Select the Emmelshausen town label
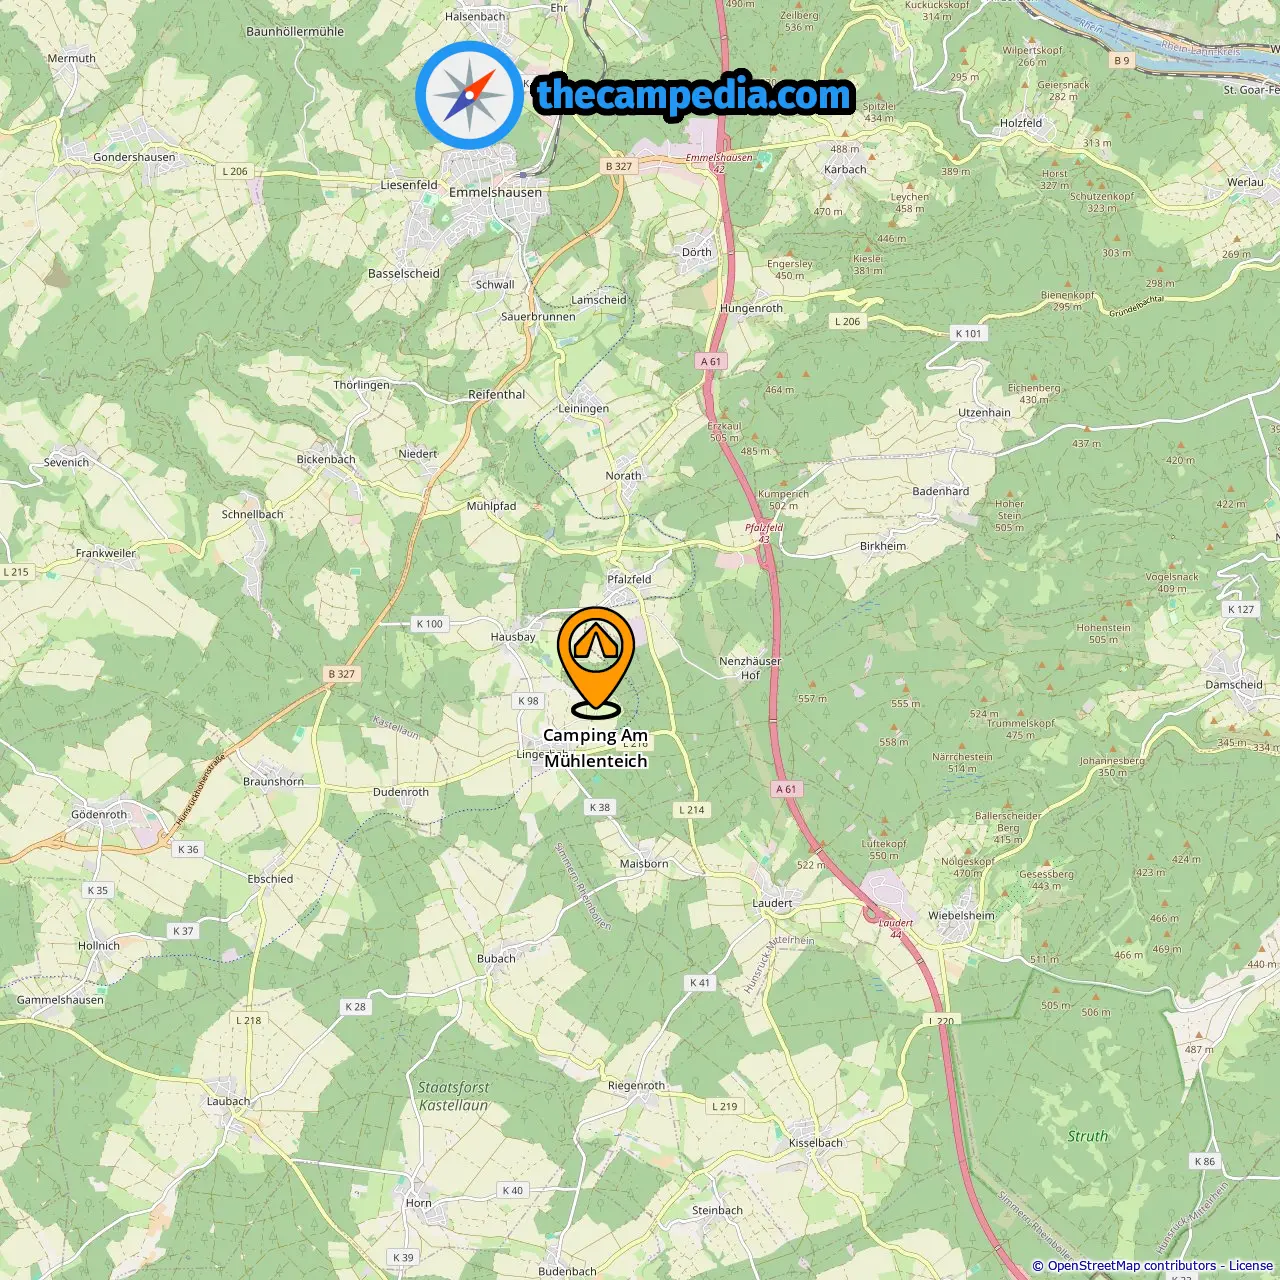The image size is (1280, 1280). [x=495, y=192]
